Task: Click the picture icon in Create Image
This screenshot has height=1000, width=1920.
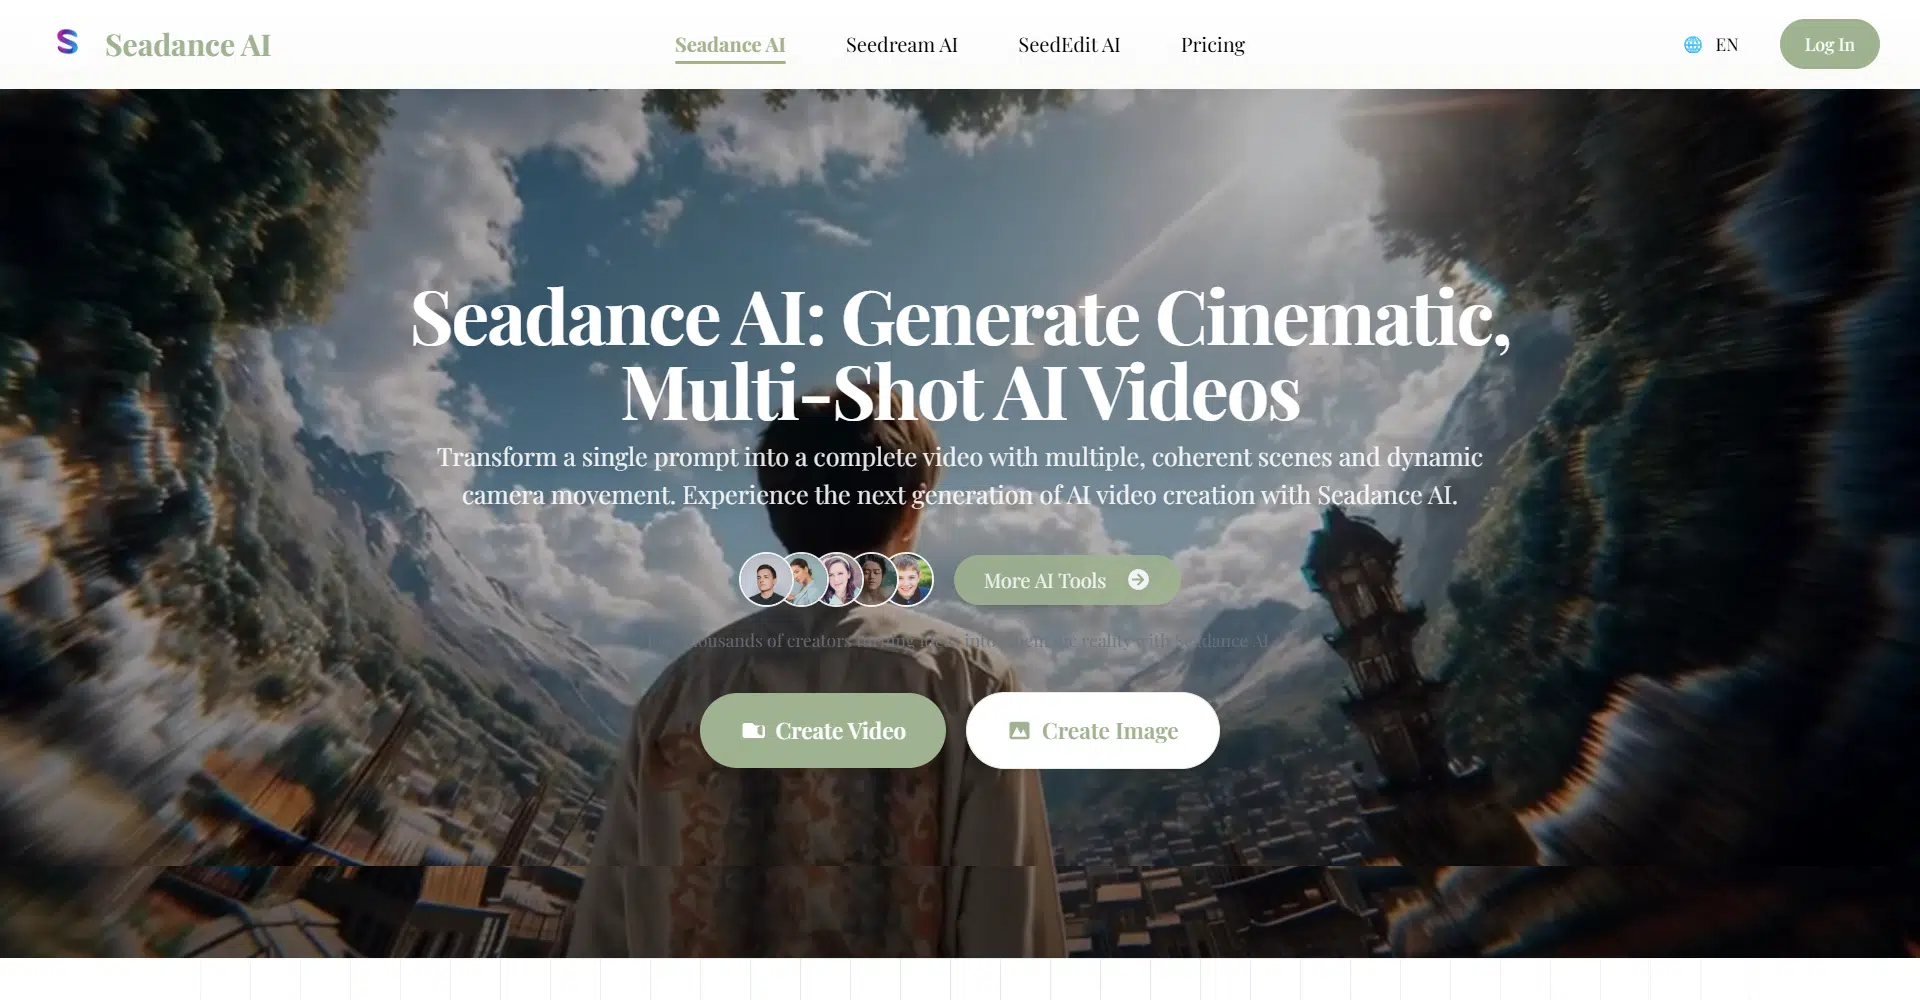Action: (1019, 731)
